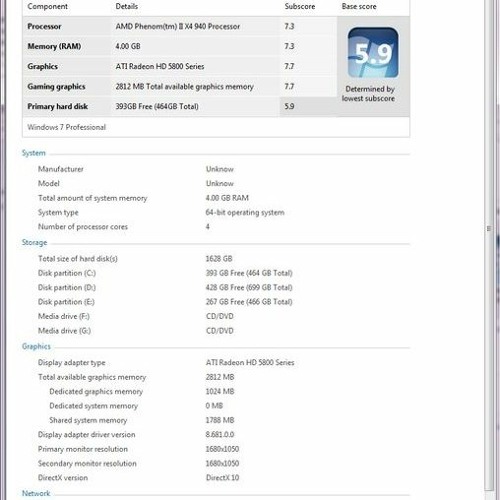Select the Gaming graphics row
This screenshot has width=500, height=500.
180,86
